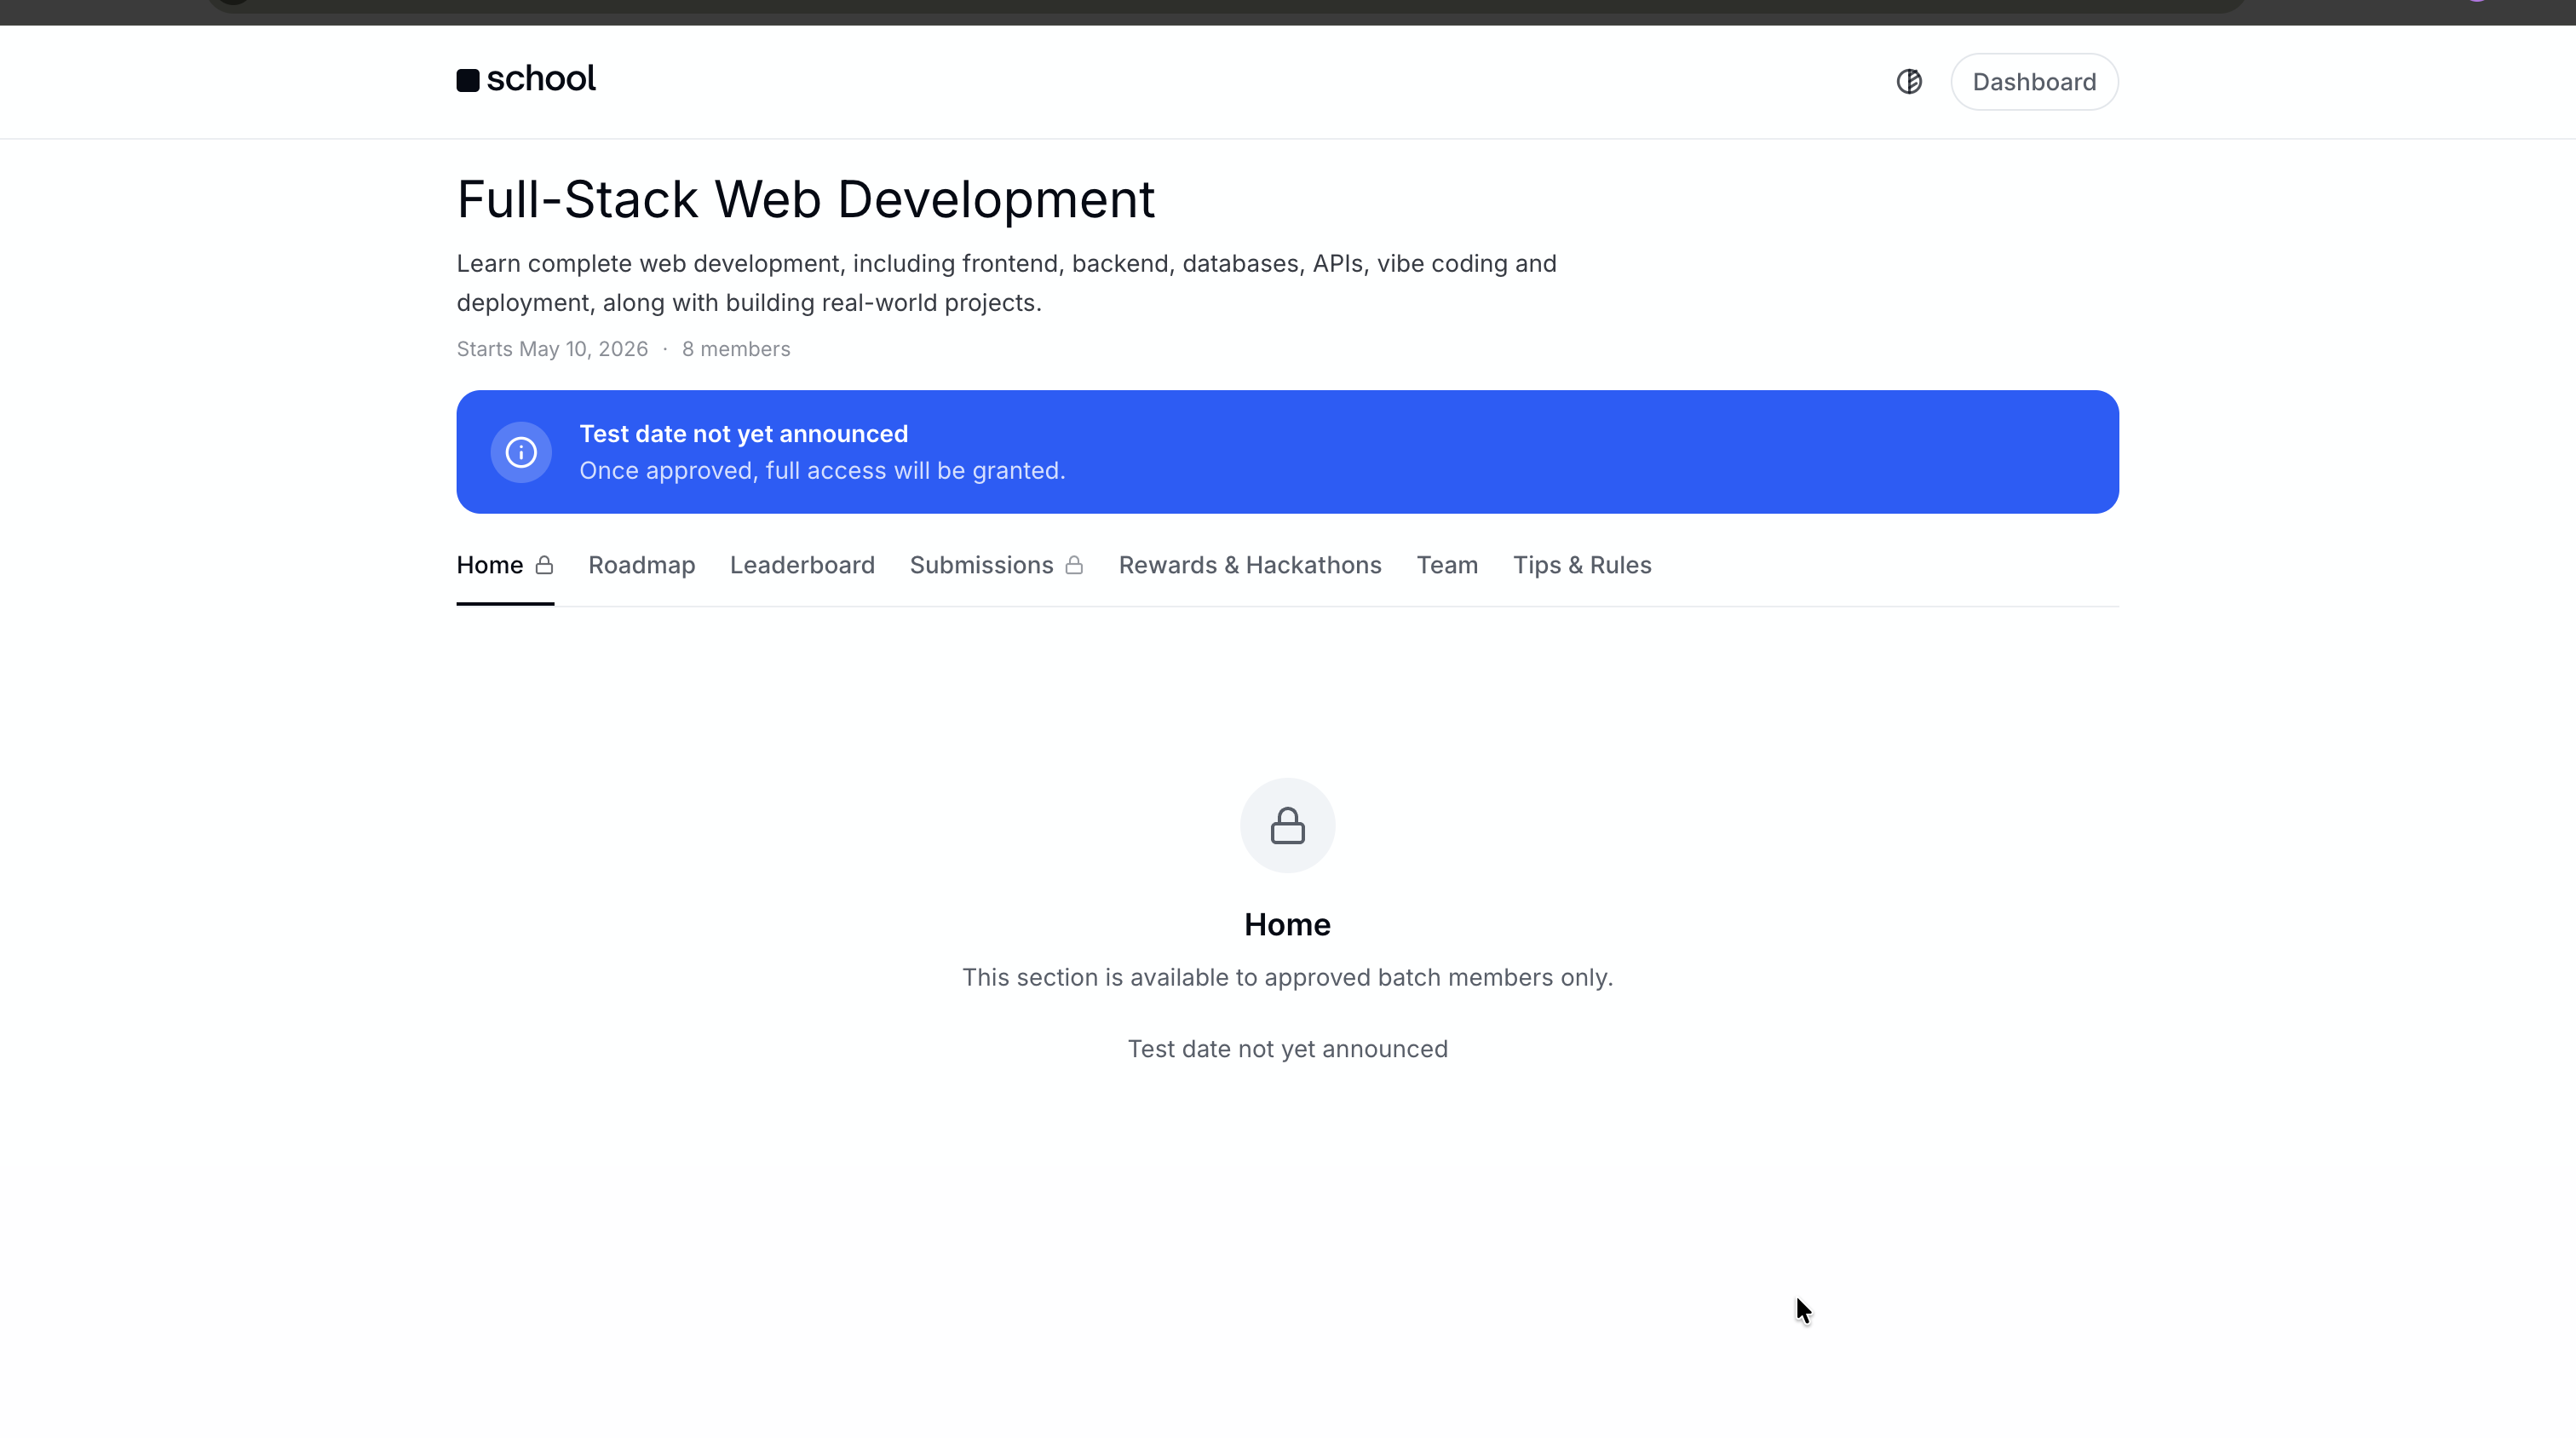Image resolution: width=2576 pixels, height=1438 pixels.
Task: Go to the Submissions tab
Action: (981, 565)
